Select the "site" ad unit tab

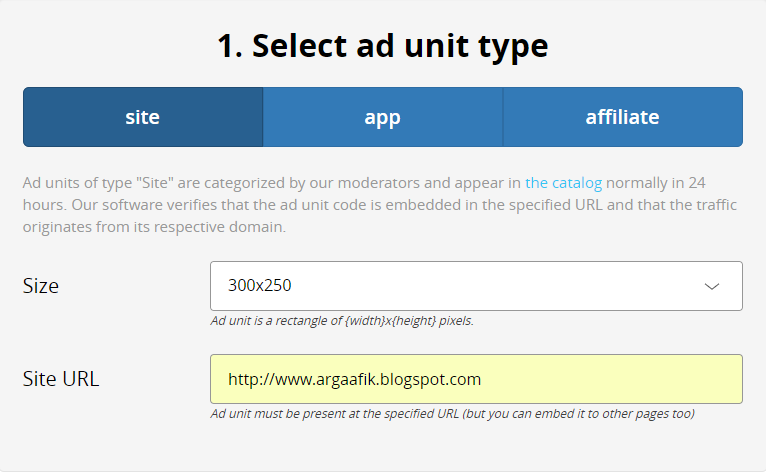tap(143, 117)
